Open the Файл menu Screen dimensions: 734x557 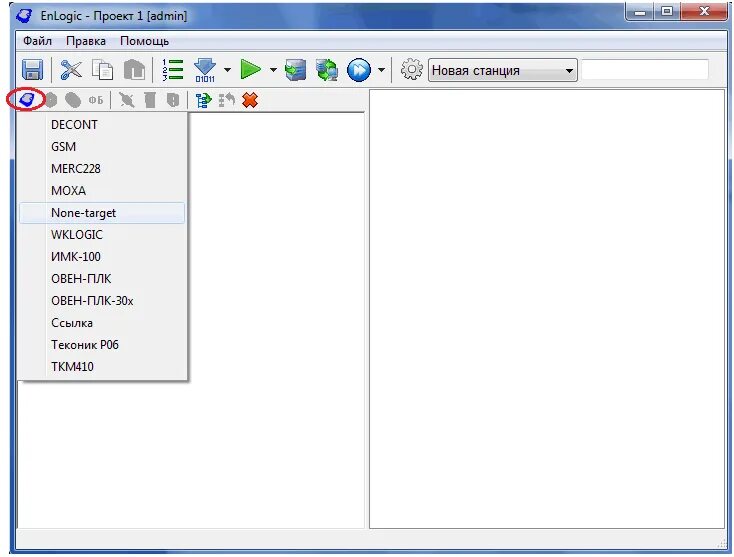(37, 41)
